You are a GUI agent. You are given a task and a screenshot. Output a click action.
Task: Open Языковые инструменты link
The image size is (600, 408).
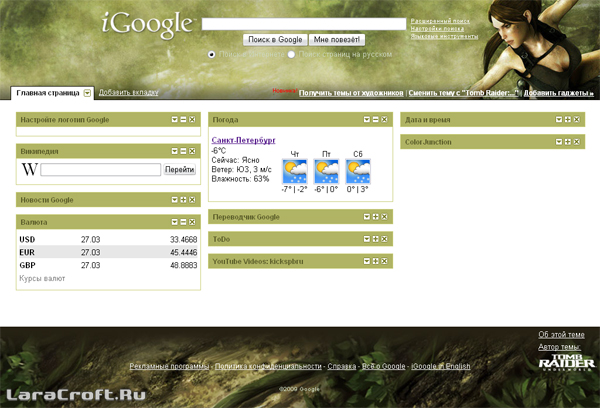[x=444, y=36]
